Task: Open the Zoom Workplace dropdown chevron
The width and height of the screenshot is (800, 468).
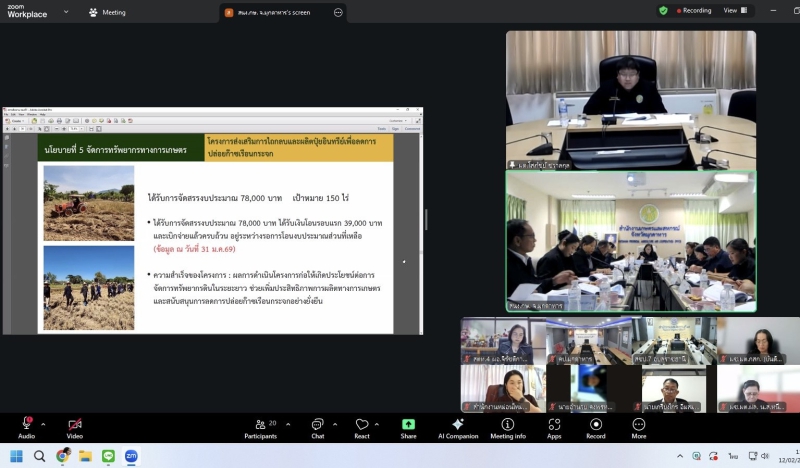Action: pyautogui.click(x=66, y=12)
